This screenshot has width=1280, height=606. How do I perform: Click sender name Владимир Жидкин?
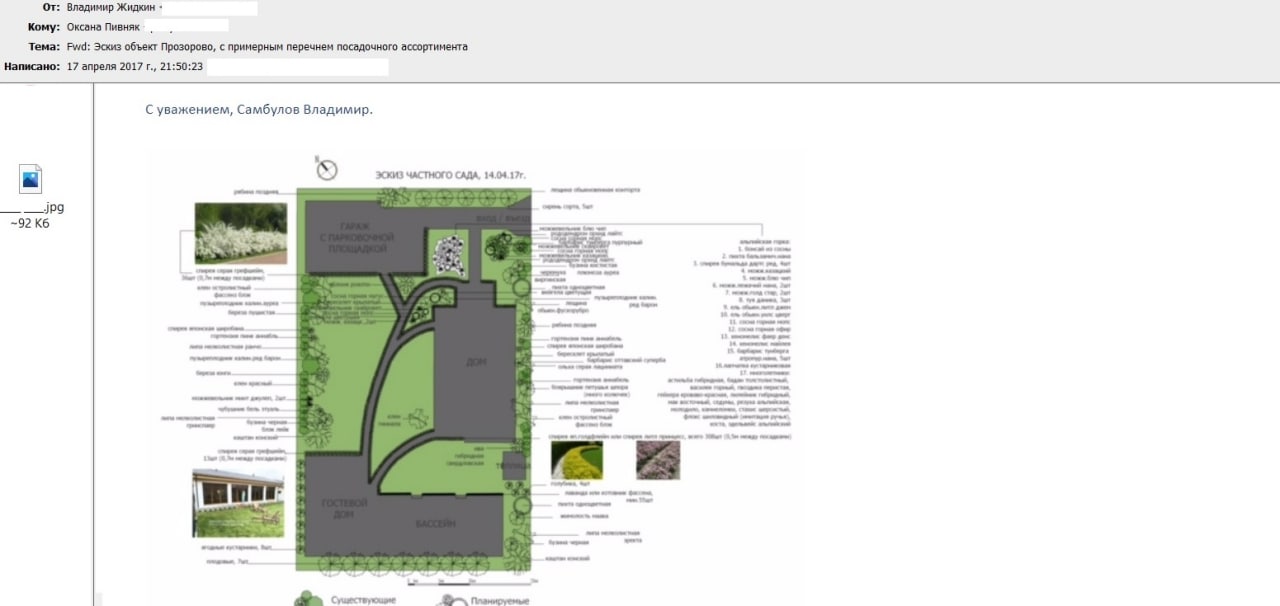[110, 7]
